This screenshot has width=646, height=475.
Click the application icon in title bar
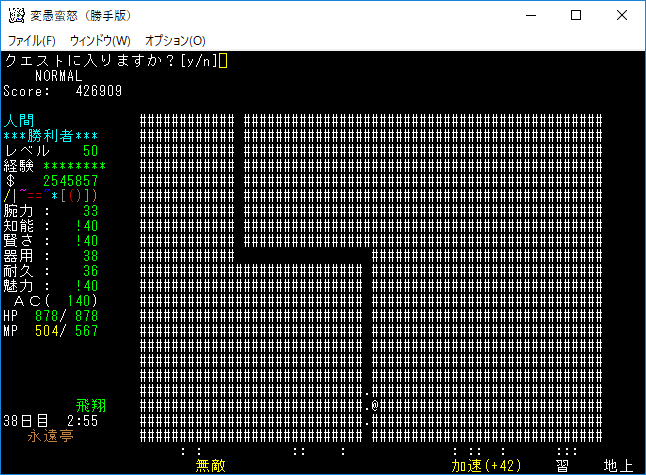pos(16,16)
